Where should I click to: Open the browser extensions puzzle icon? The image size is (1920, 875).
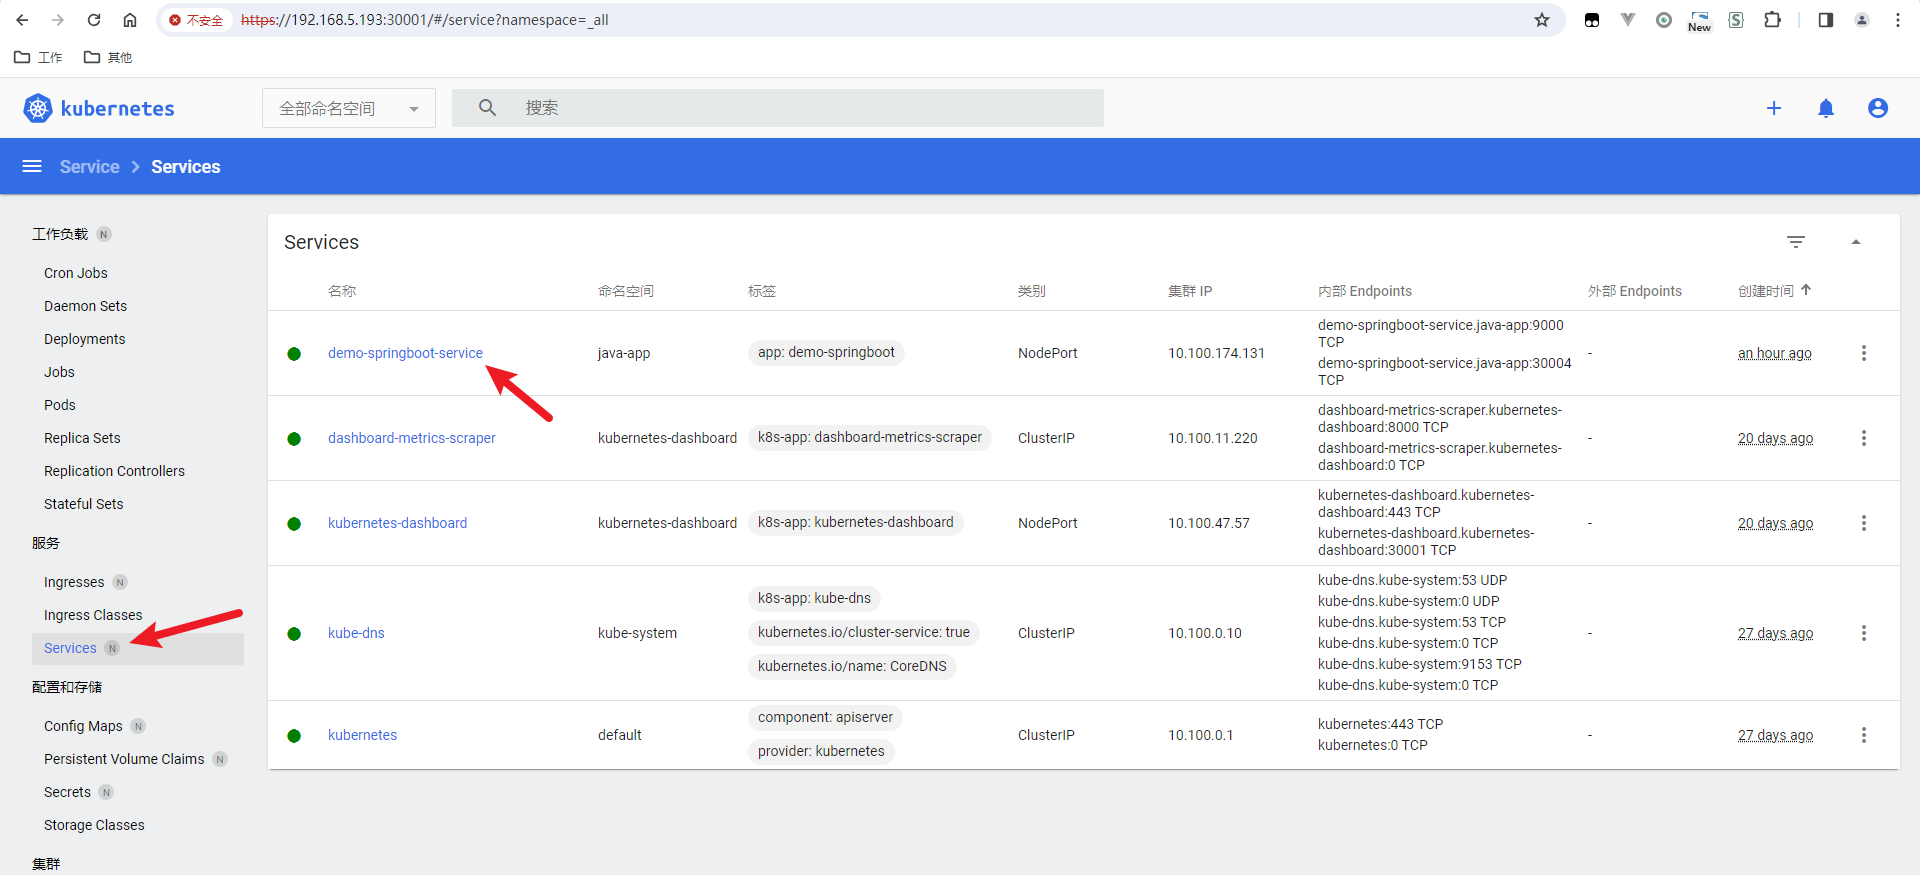[x=1772, y=20]
